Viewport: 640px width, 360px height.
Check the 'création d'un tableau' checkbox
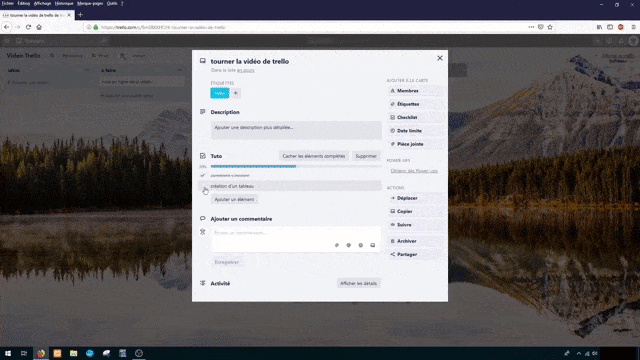[203, 187]
